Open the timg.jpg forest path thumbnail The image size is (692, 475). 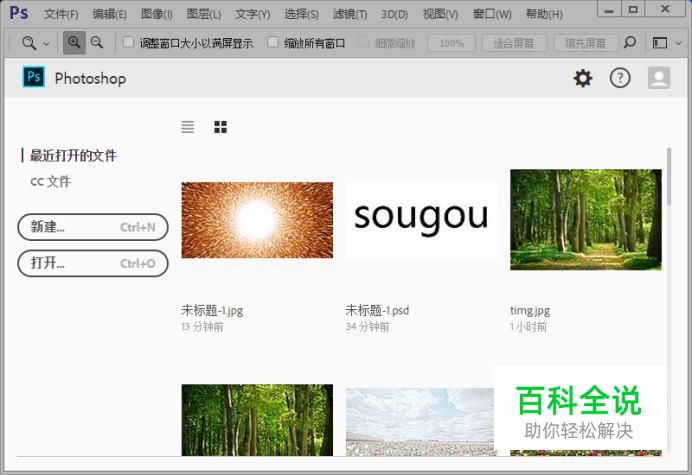tap(586, 219)
